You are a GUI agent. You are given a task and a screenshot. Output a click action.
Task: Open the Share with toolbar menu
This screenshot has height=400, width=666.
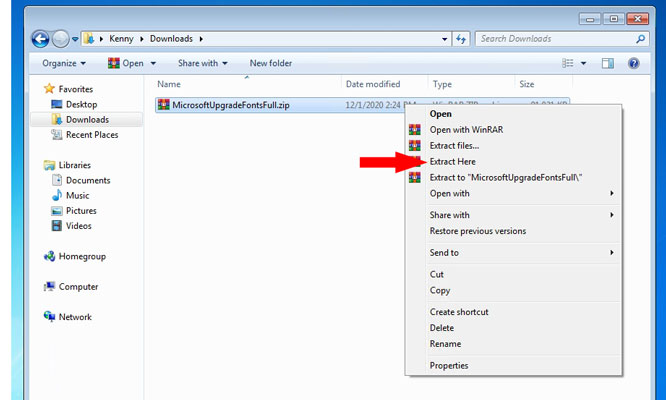(203, 63)
